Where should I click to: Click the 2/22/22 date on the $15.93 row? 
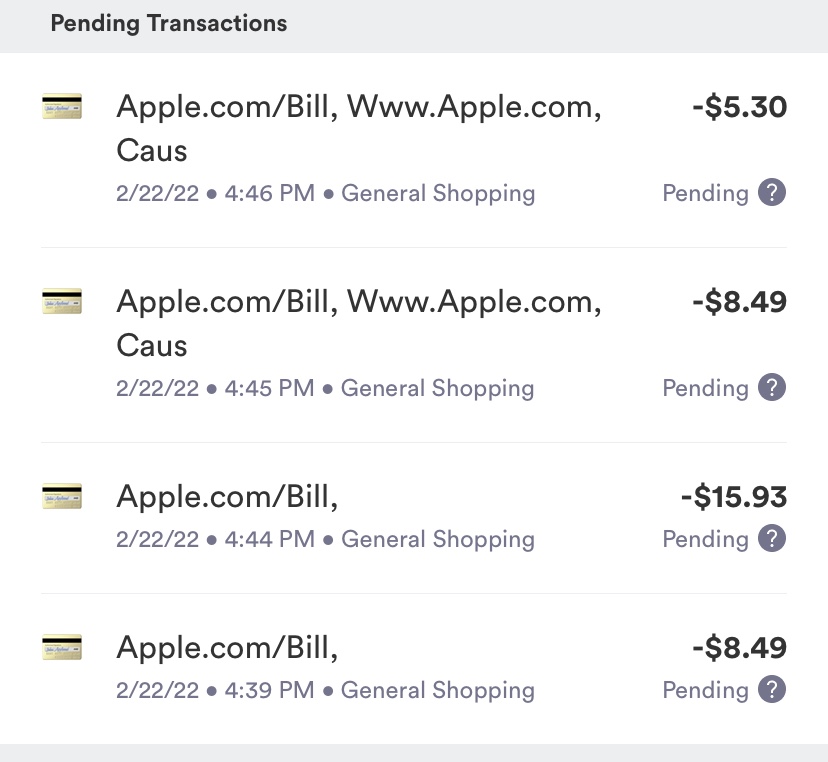click(x=158, y=539)
